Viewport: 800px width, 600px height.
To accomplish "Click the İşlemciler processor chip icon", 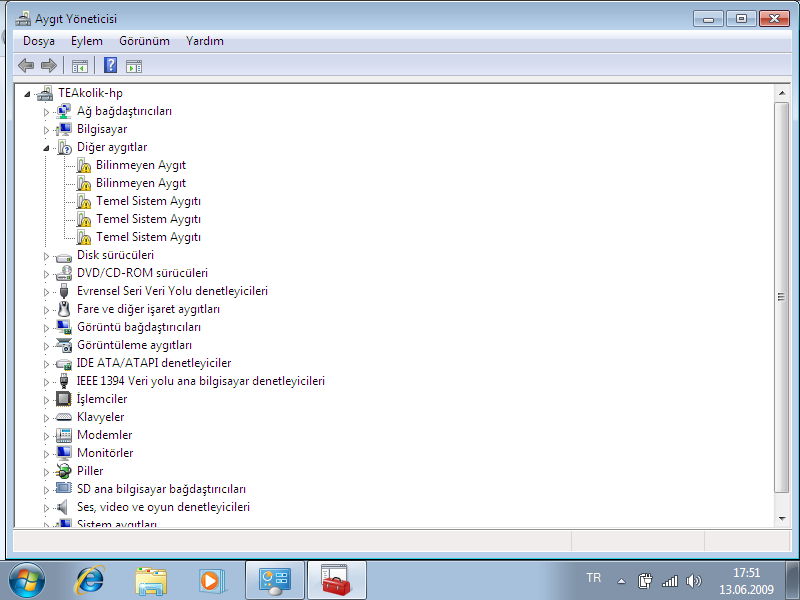I will tap(64, 399).
